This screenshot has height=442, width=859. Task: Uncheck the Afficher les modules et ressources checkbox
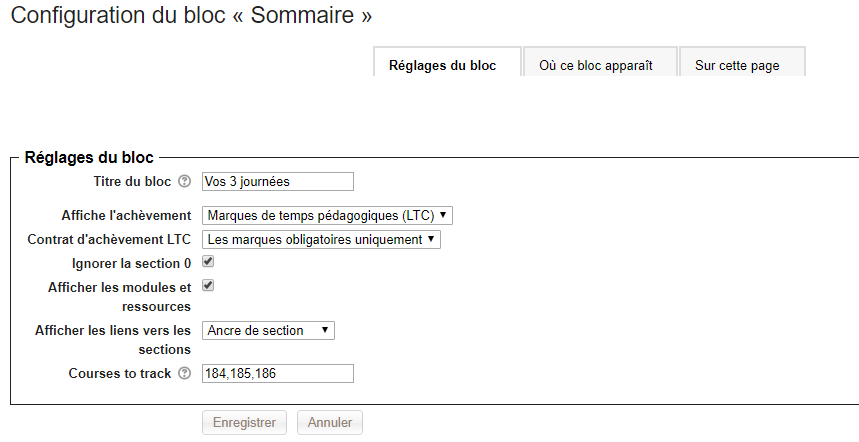coord(208,286)
